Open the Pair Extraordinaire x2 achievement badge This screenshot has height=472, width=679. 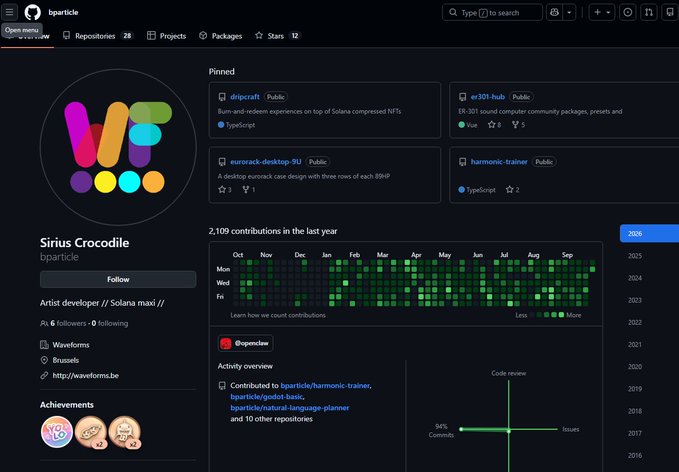pyautogui.click(x=91, y=432)
